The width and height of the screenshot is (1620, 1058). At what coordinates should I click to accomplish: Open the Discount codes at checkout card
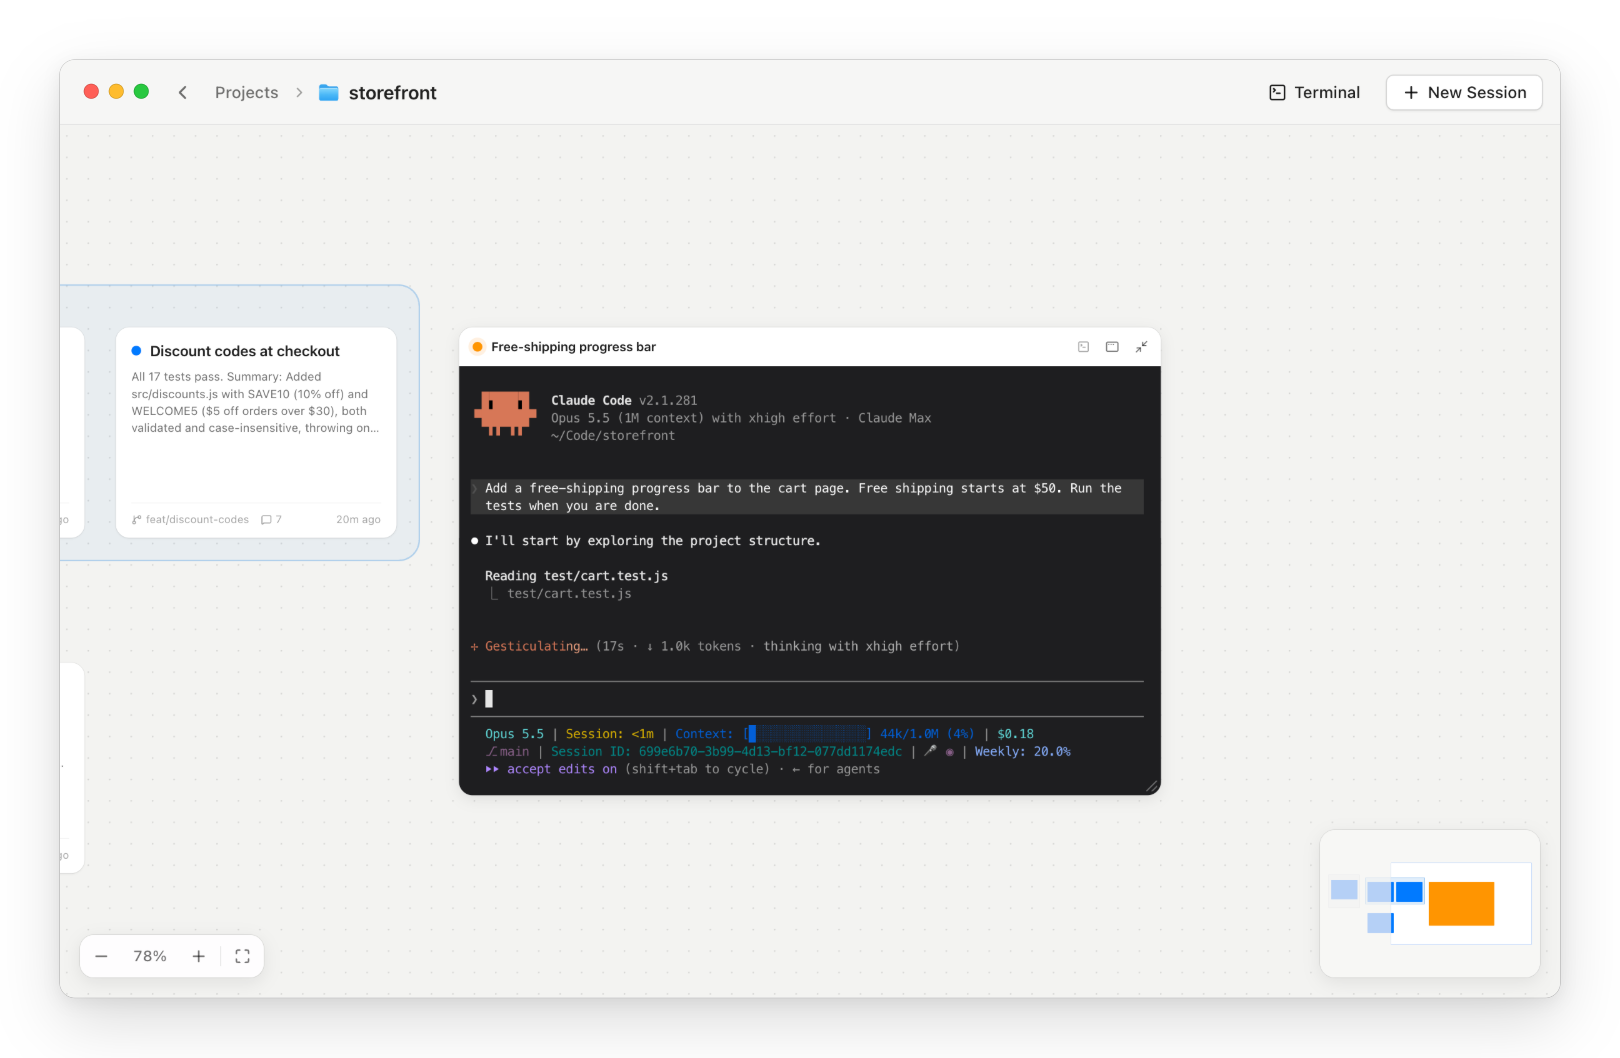click(256, 432)
